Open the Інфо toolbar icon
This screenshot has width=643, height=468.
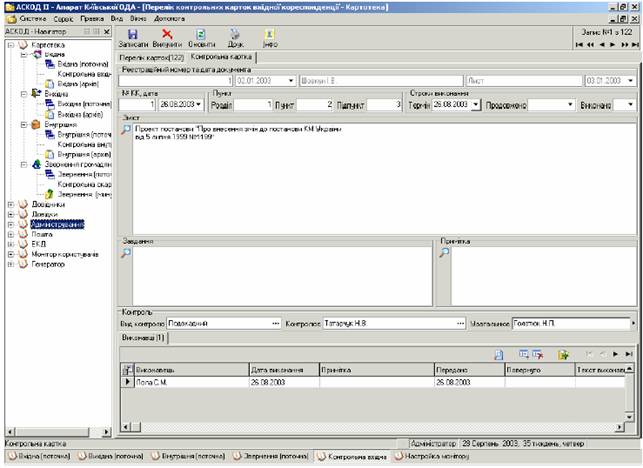[270, 34]
